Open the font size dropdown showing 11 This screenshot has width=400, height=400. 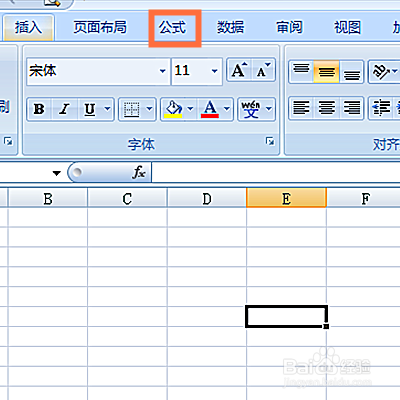coord(215,71)
